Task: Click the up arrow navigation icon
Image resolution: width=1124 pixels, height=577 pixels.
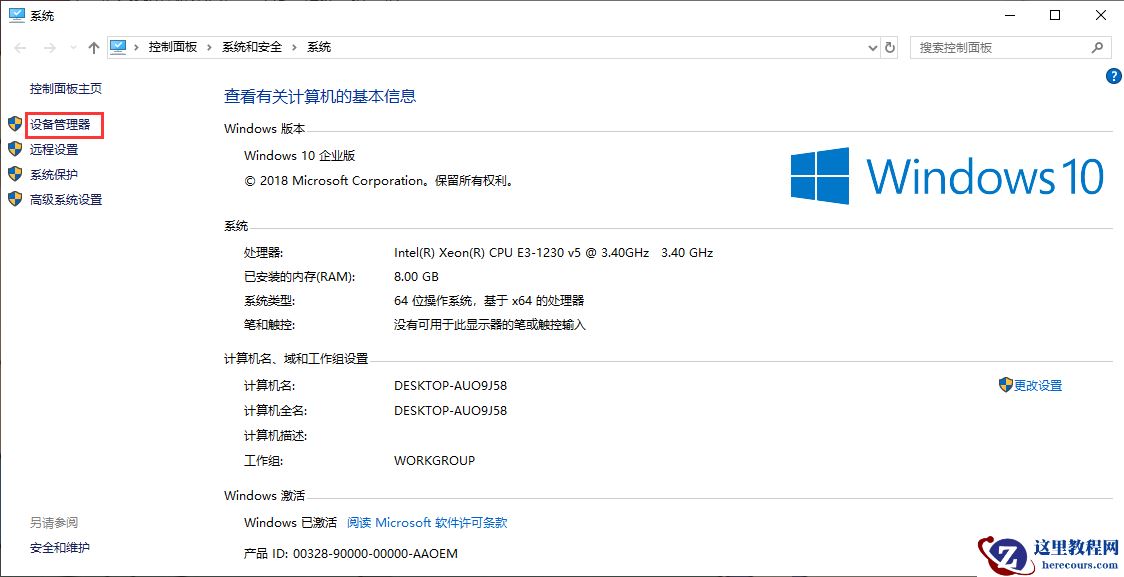Action: (x=93, y=46)
